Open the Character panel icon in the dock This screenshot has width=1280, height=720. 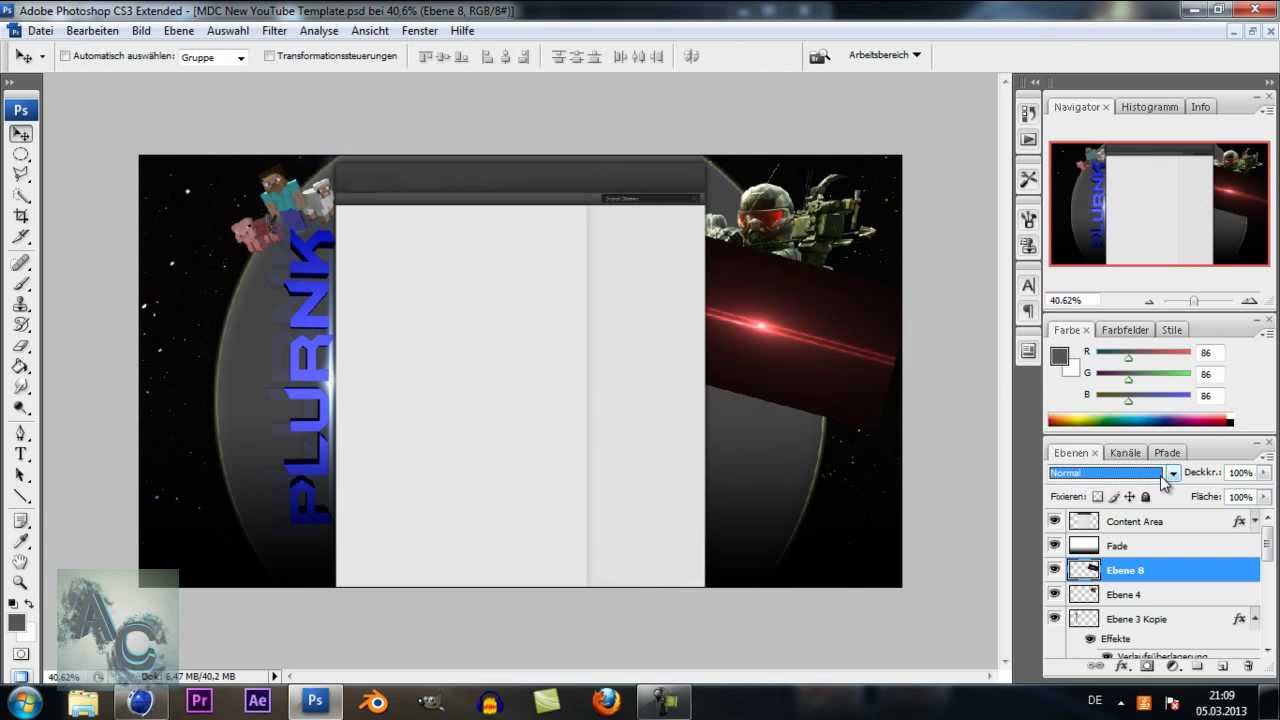[1028, 285]
